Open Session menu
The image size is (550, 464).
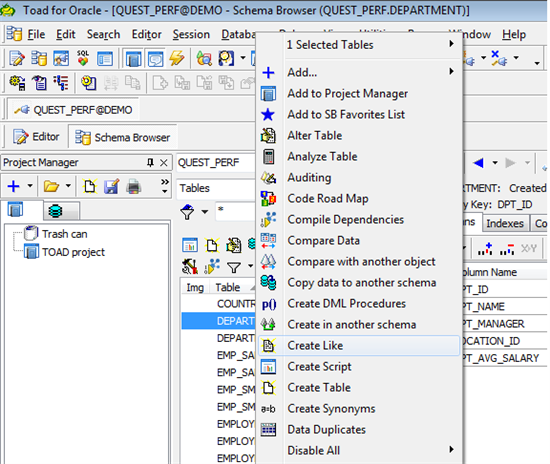pyautogui.click(x=191, y=34)
